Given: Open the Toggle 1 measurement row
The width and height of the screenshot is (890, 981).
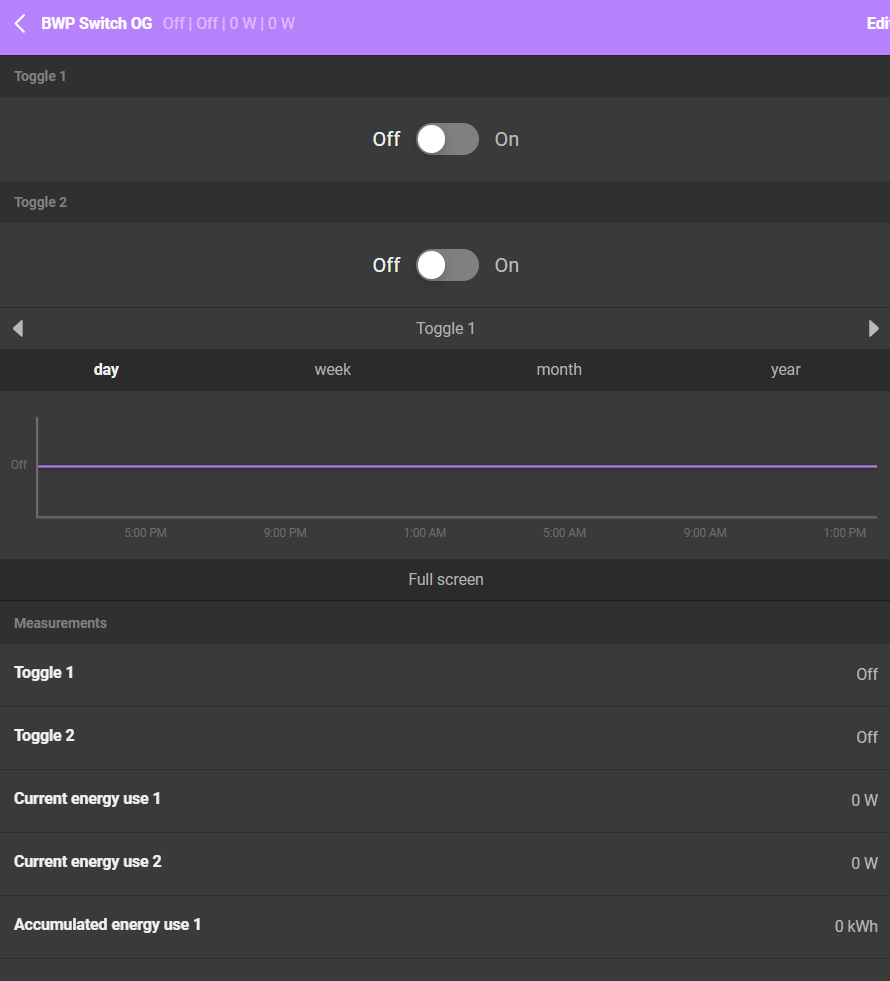Looking at the screenshot, I should click(445, 674).
